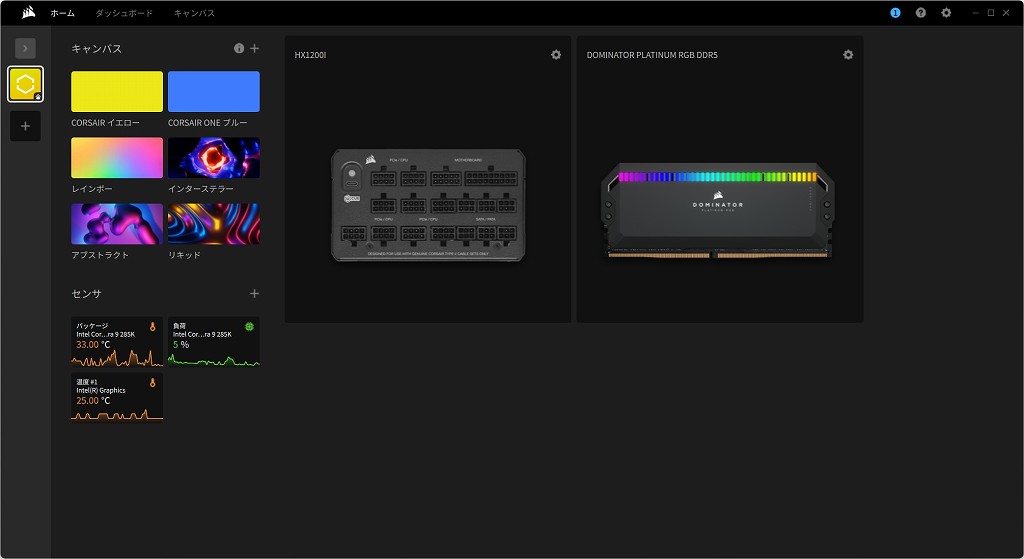This screenshot has height=559, width=1024.
Task: Choose the アブストラクト canvas thumbnail
Action: pos(117,224)
